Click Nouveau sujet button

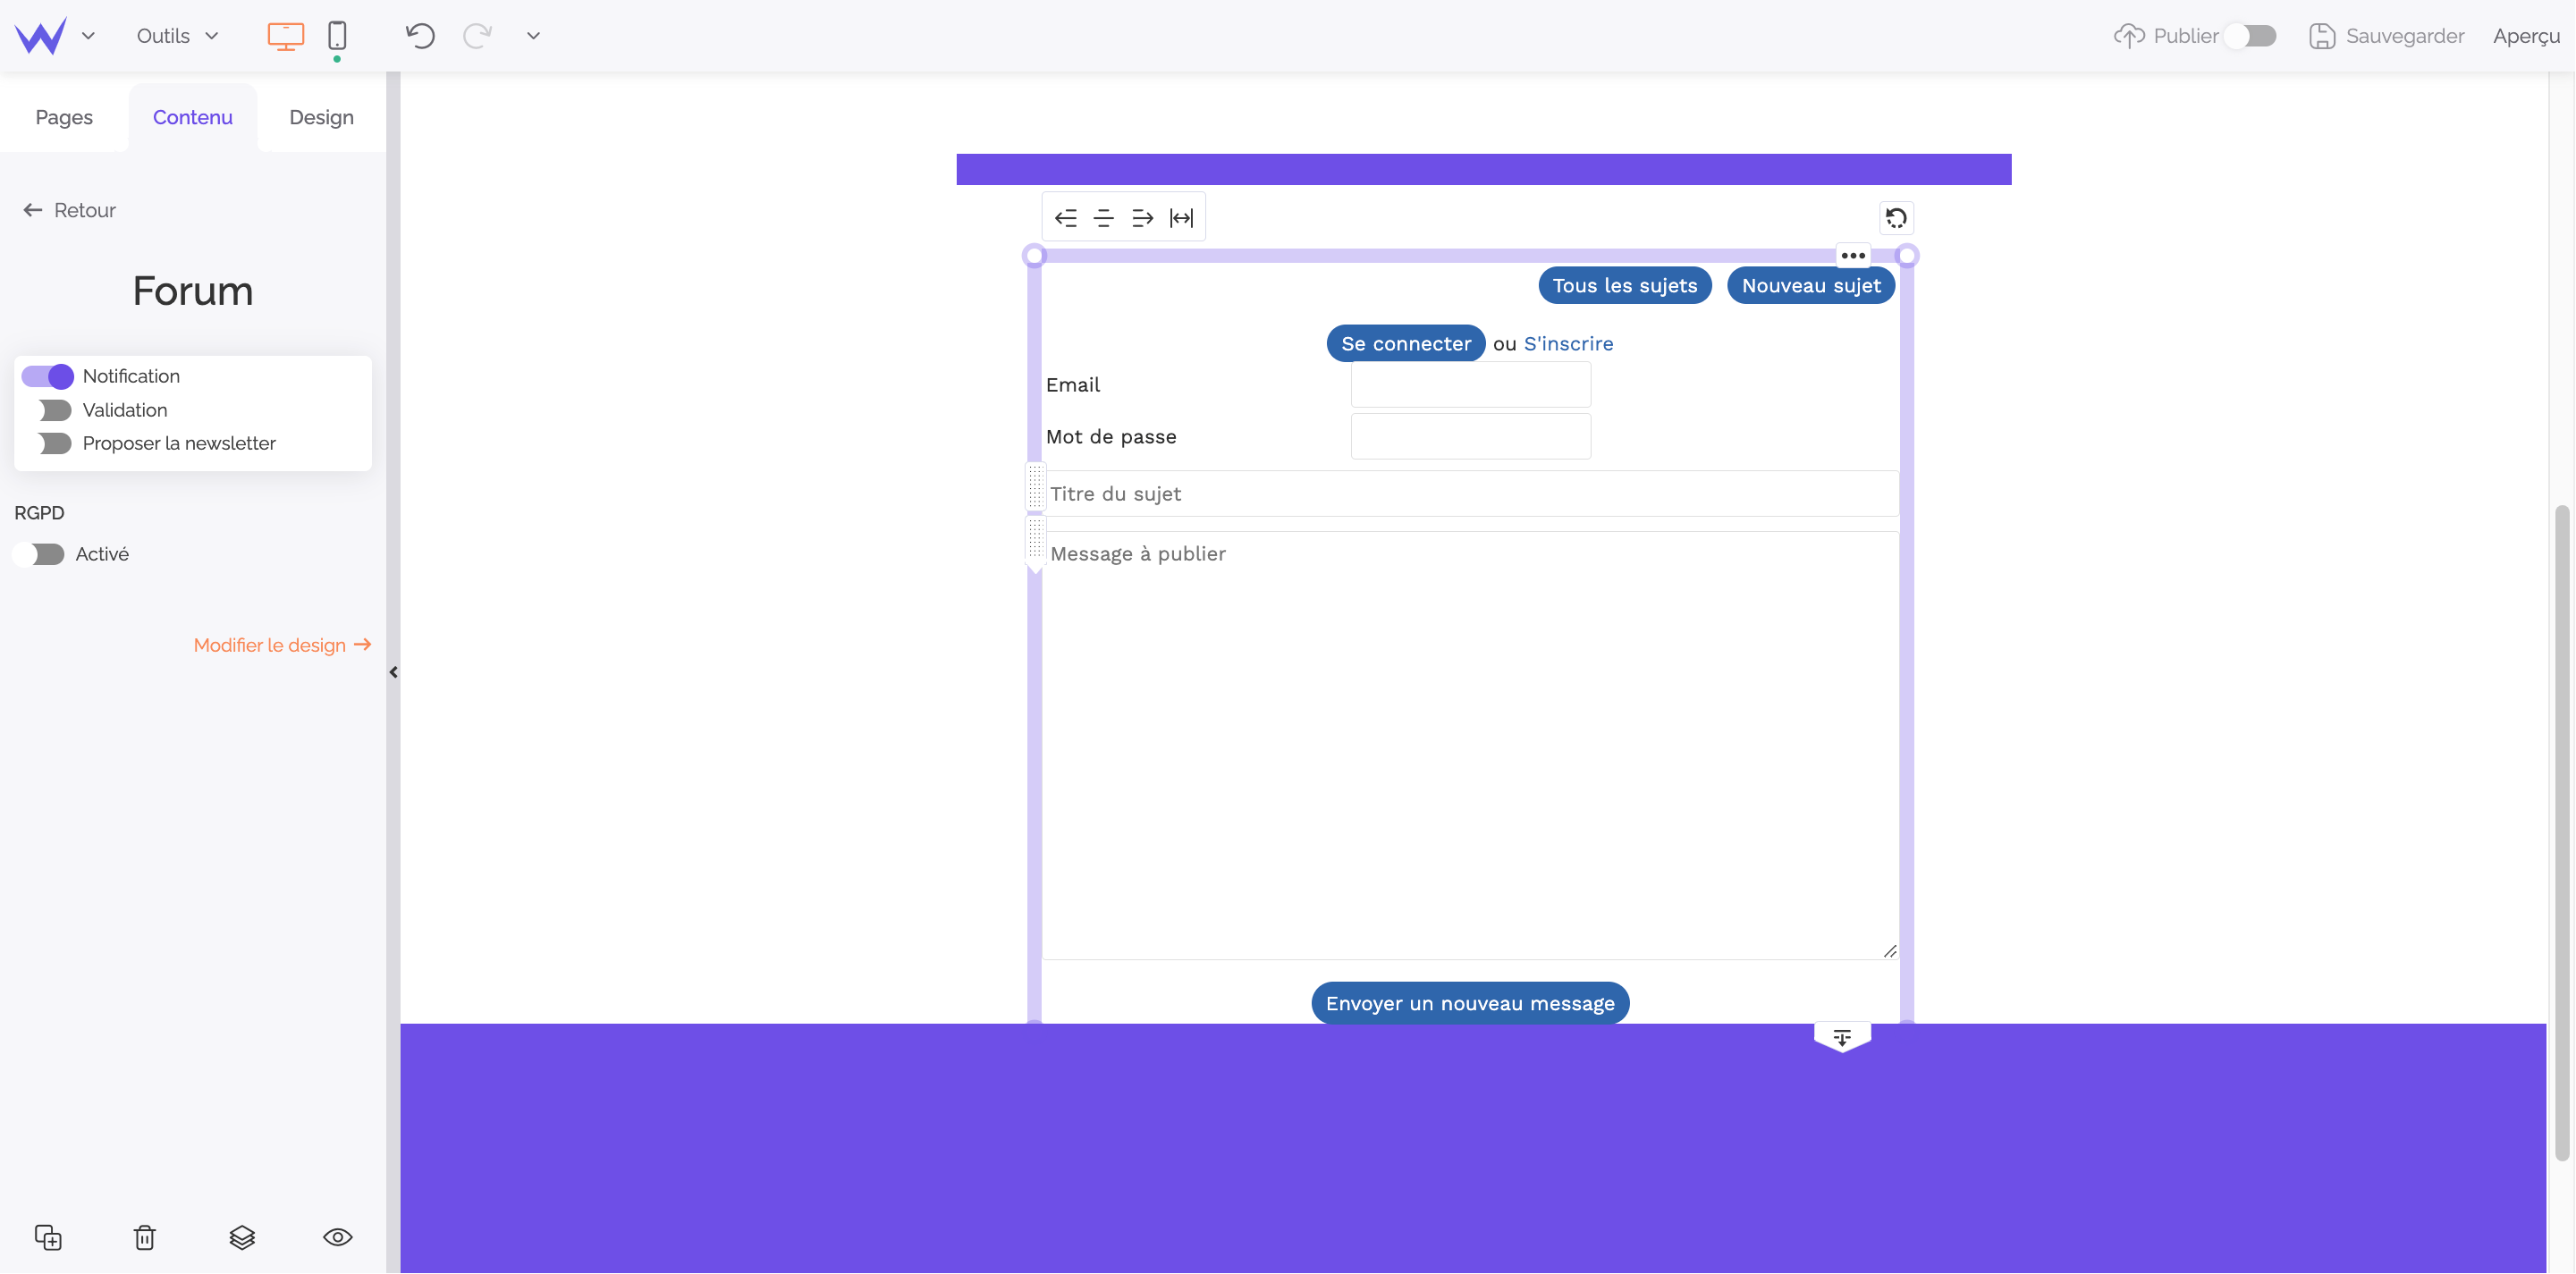click(x=1811, y=286)
